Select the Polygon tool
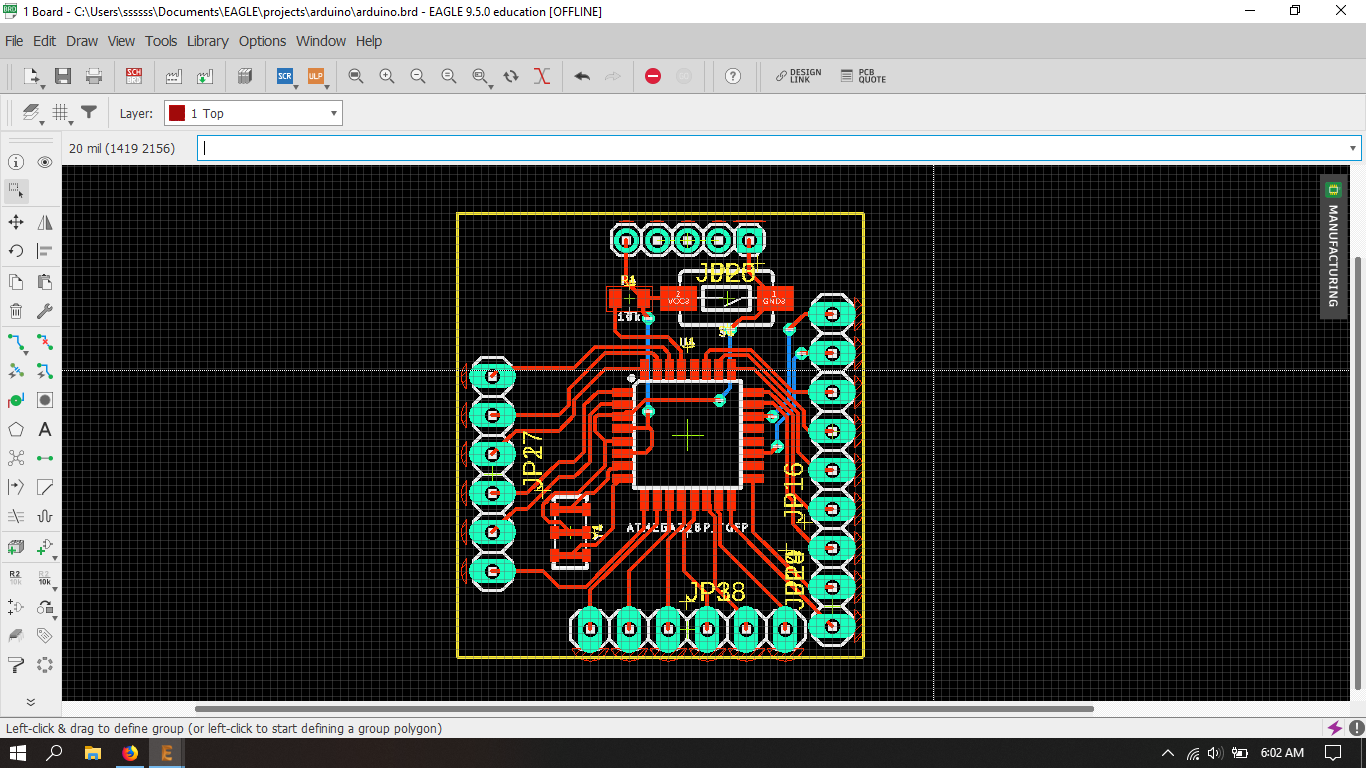Screen dimensions: 1366x768 point(16,429)
